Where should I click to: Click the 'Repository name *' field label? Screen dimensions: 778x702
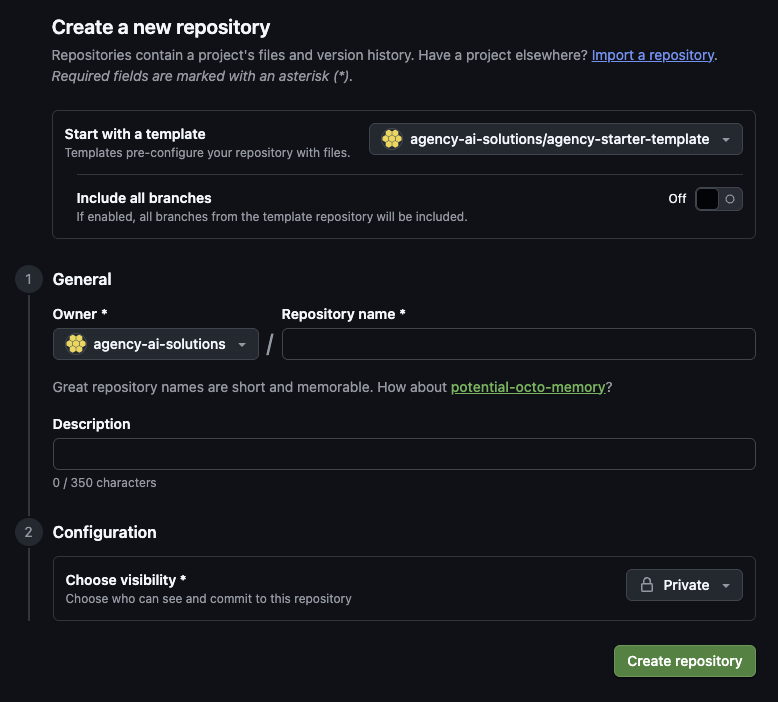tap(343, 314)
